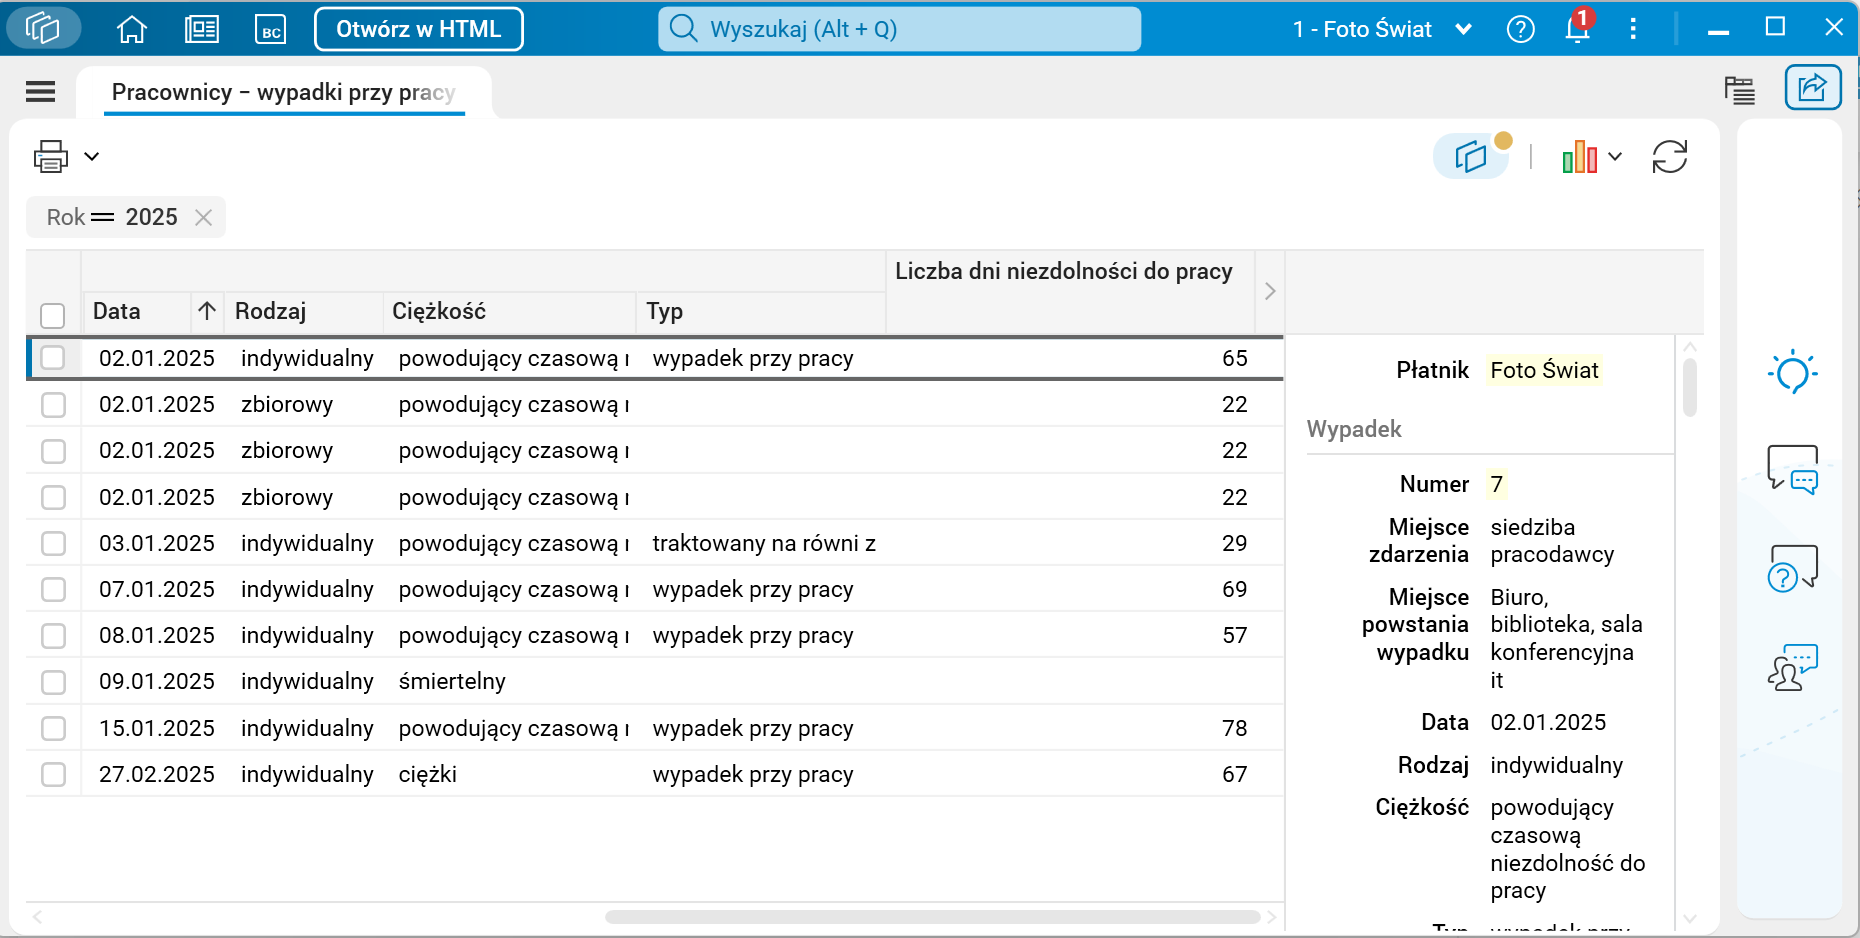Click the print icon

[x=51, y=157]
